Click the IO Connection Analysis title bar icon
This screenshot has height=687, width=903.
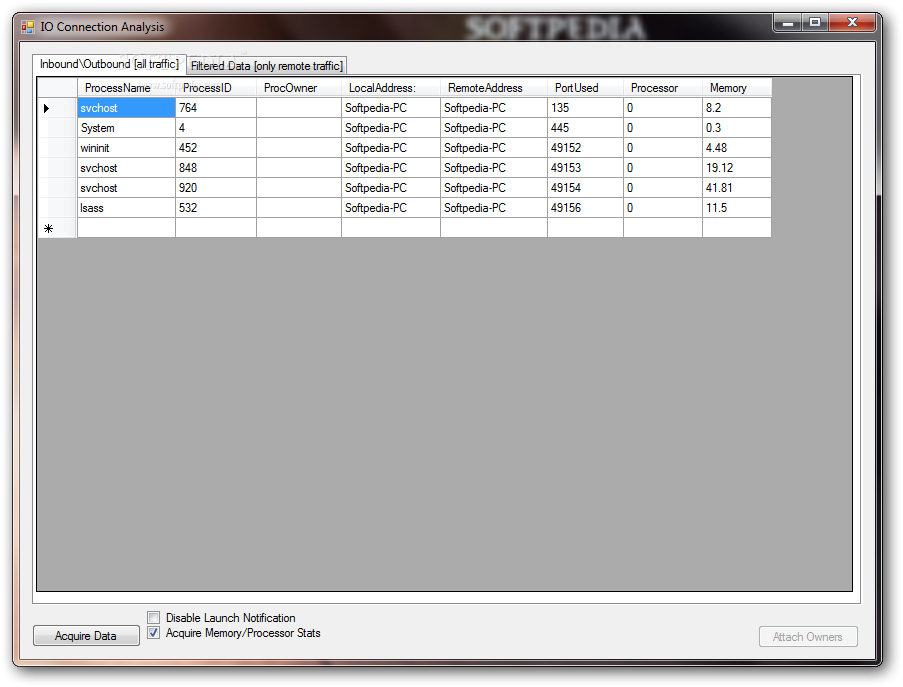(28, 26)
